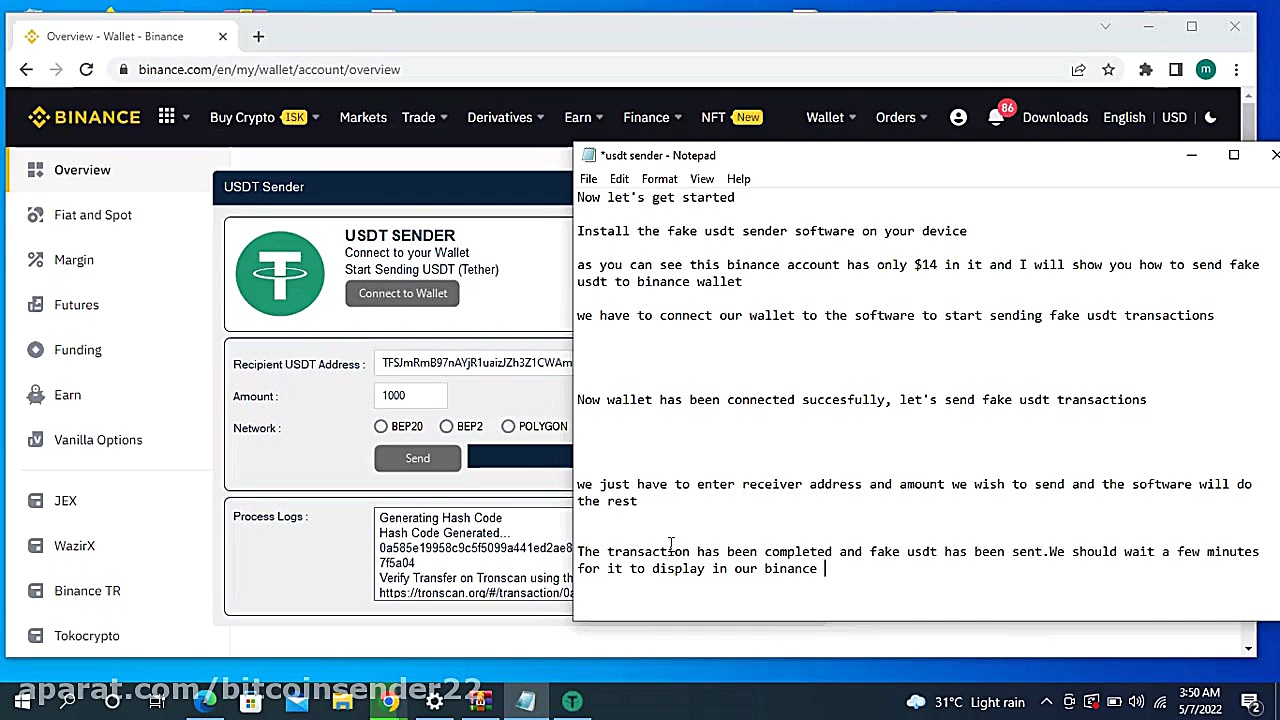Viewport: 1280px width, 720px height.
Task: Click the browser address bar URL
Action: pyautogui.click(x=269, y=69)
